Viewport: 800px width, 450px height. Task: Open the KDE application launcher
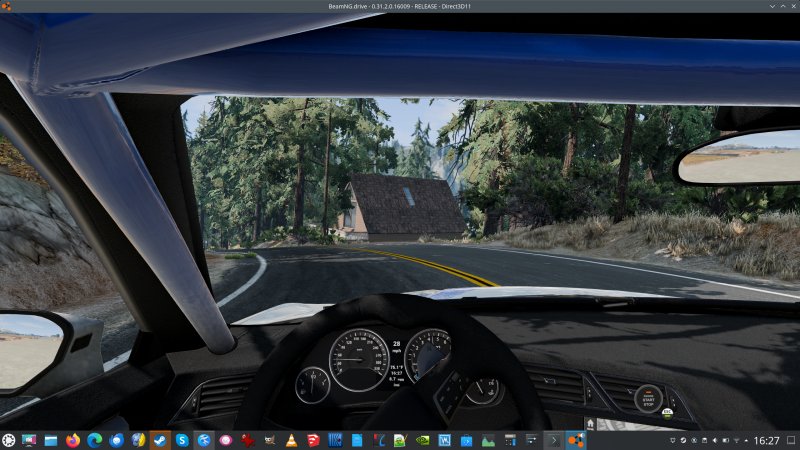point(8,440)
